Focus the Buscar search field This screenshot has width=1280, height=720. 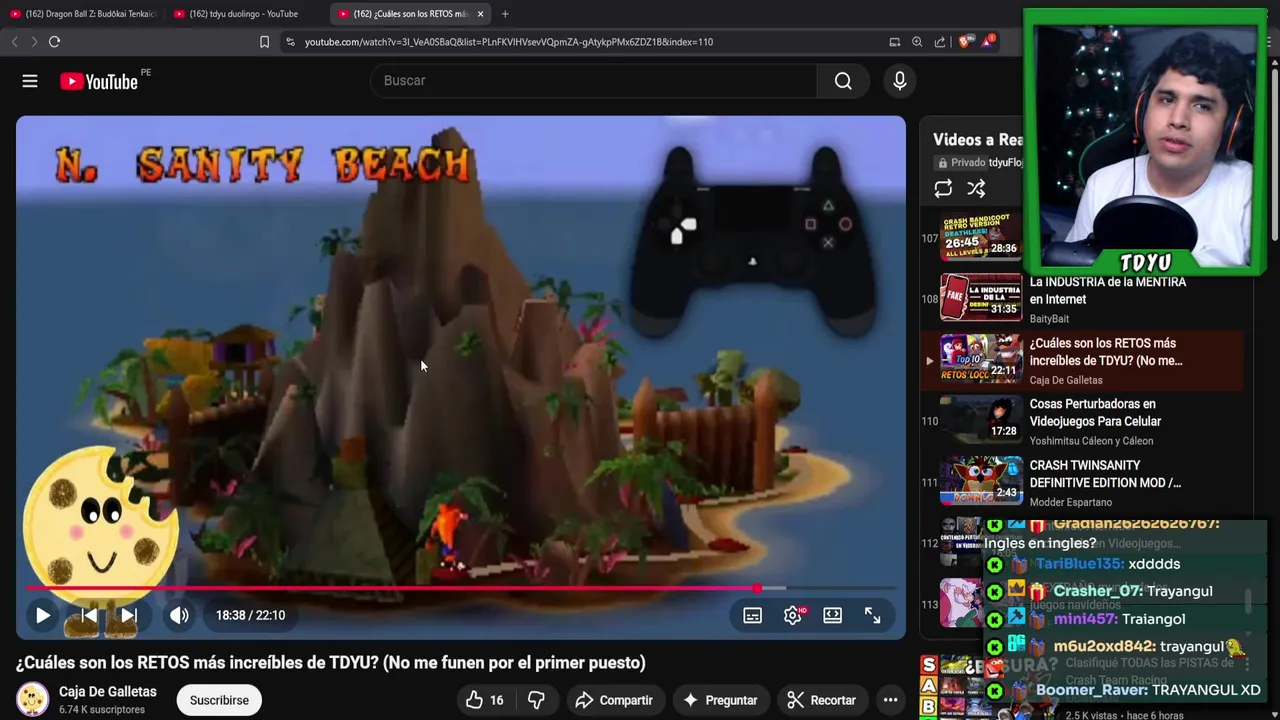pyautogui.click(x=594, y=81)
